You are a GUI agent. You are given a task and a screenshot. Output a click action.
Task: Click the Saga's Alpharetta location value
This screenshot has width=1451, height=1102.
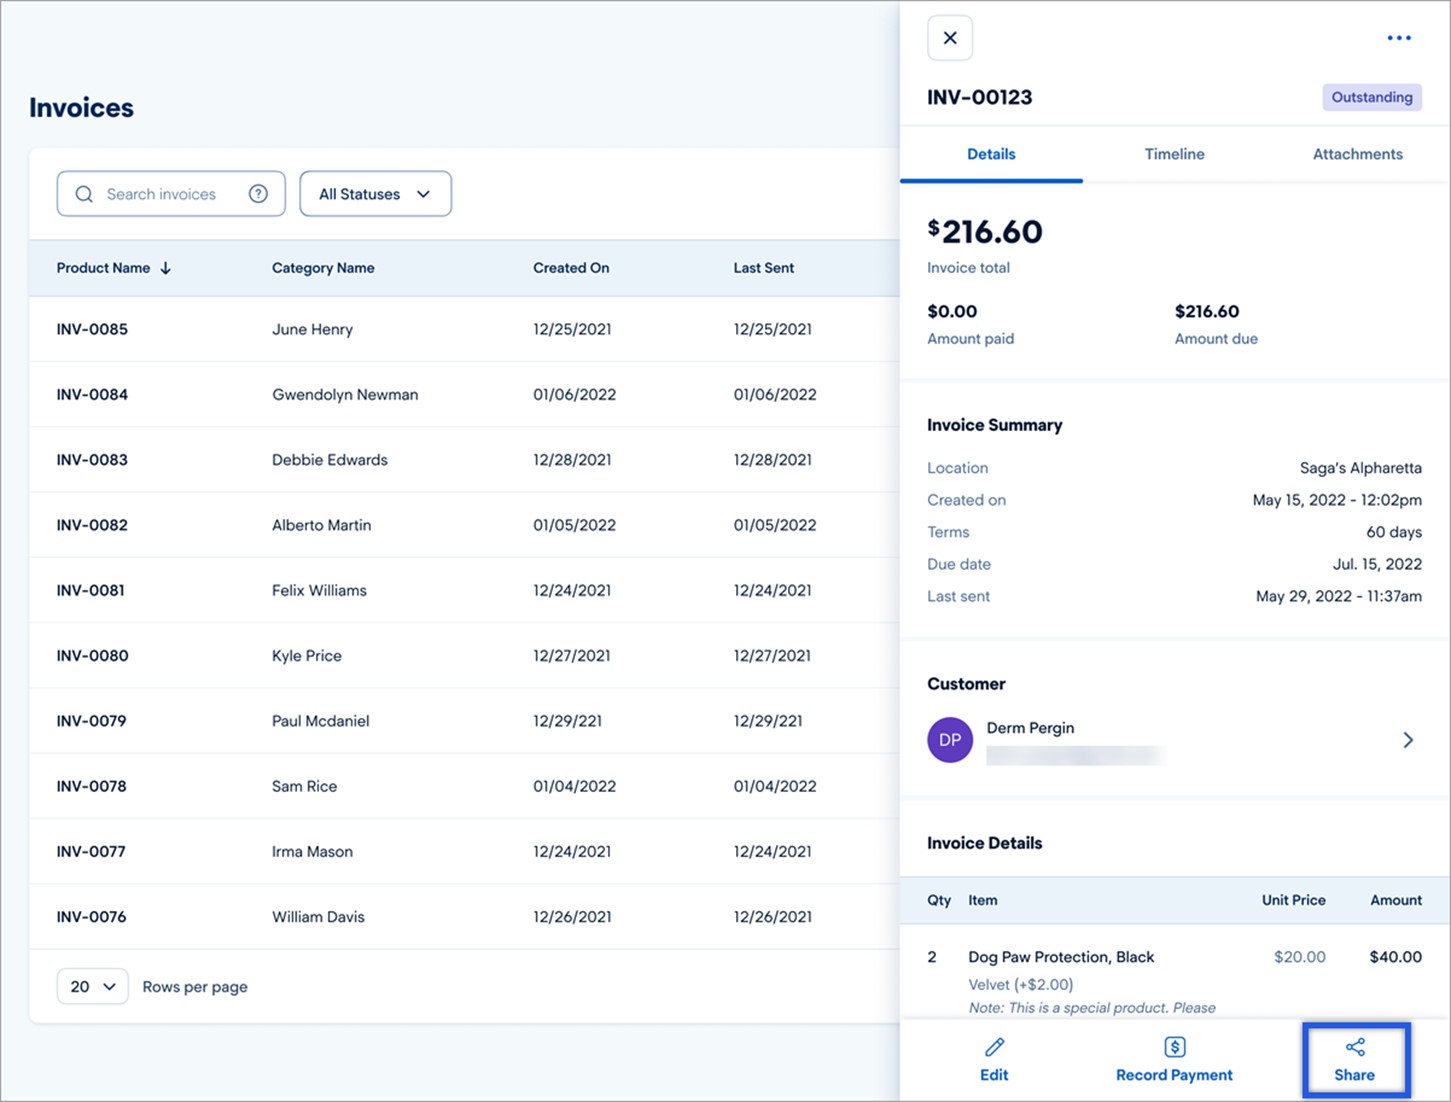coord(1361,468)
